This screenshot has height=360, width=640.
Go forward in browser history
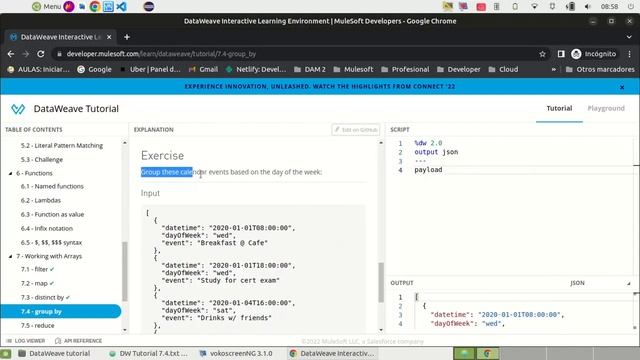click(x=25, y=54)
